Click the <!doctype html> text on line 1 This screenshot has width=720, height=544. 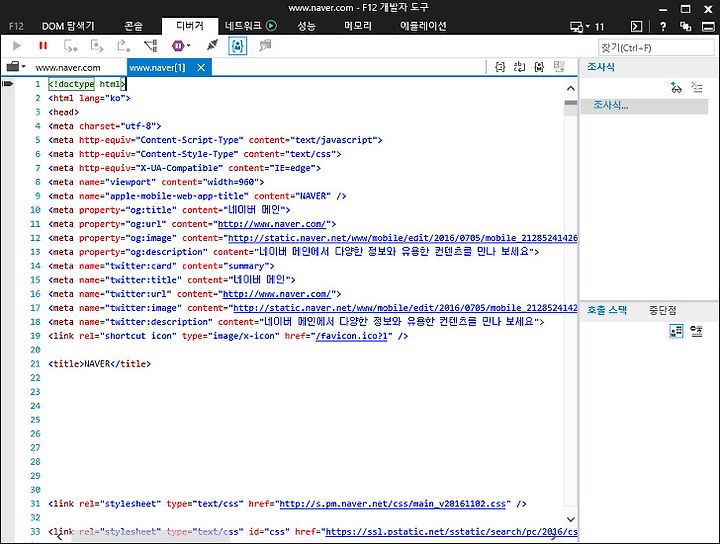(x=87, y=84)
